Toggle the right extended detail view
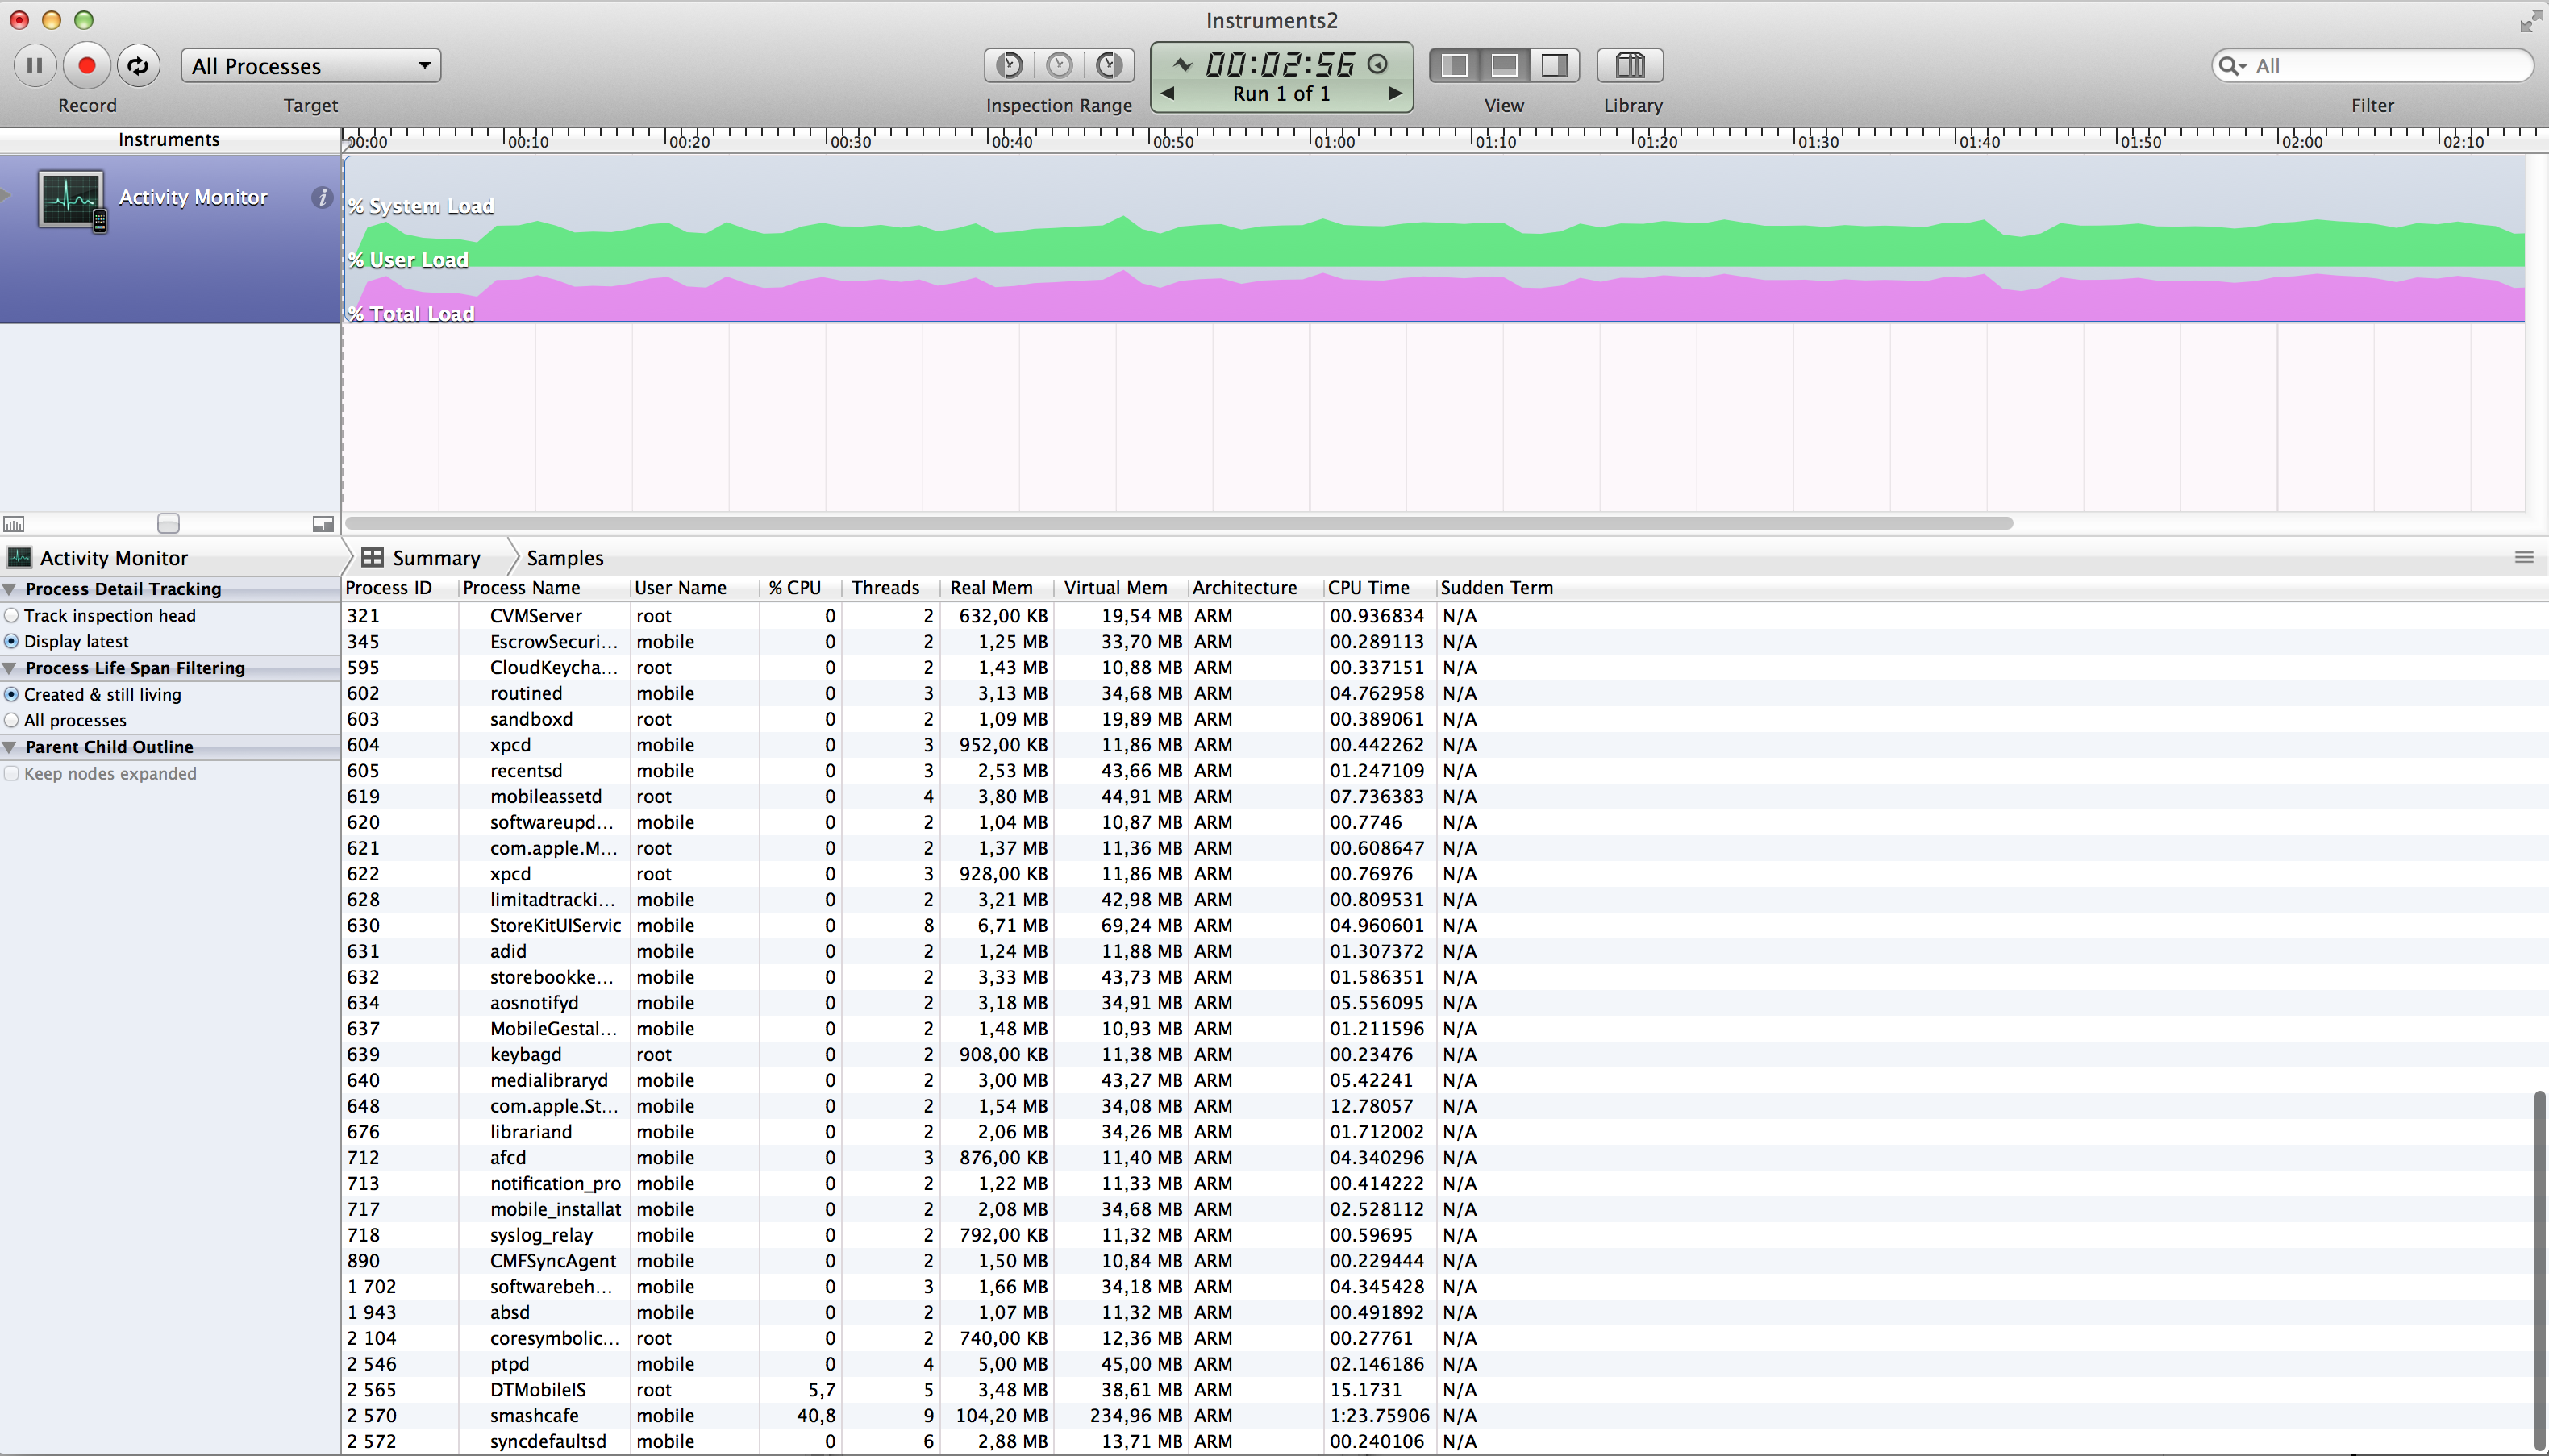 (1554, 66)
